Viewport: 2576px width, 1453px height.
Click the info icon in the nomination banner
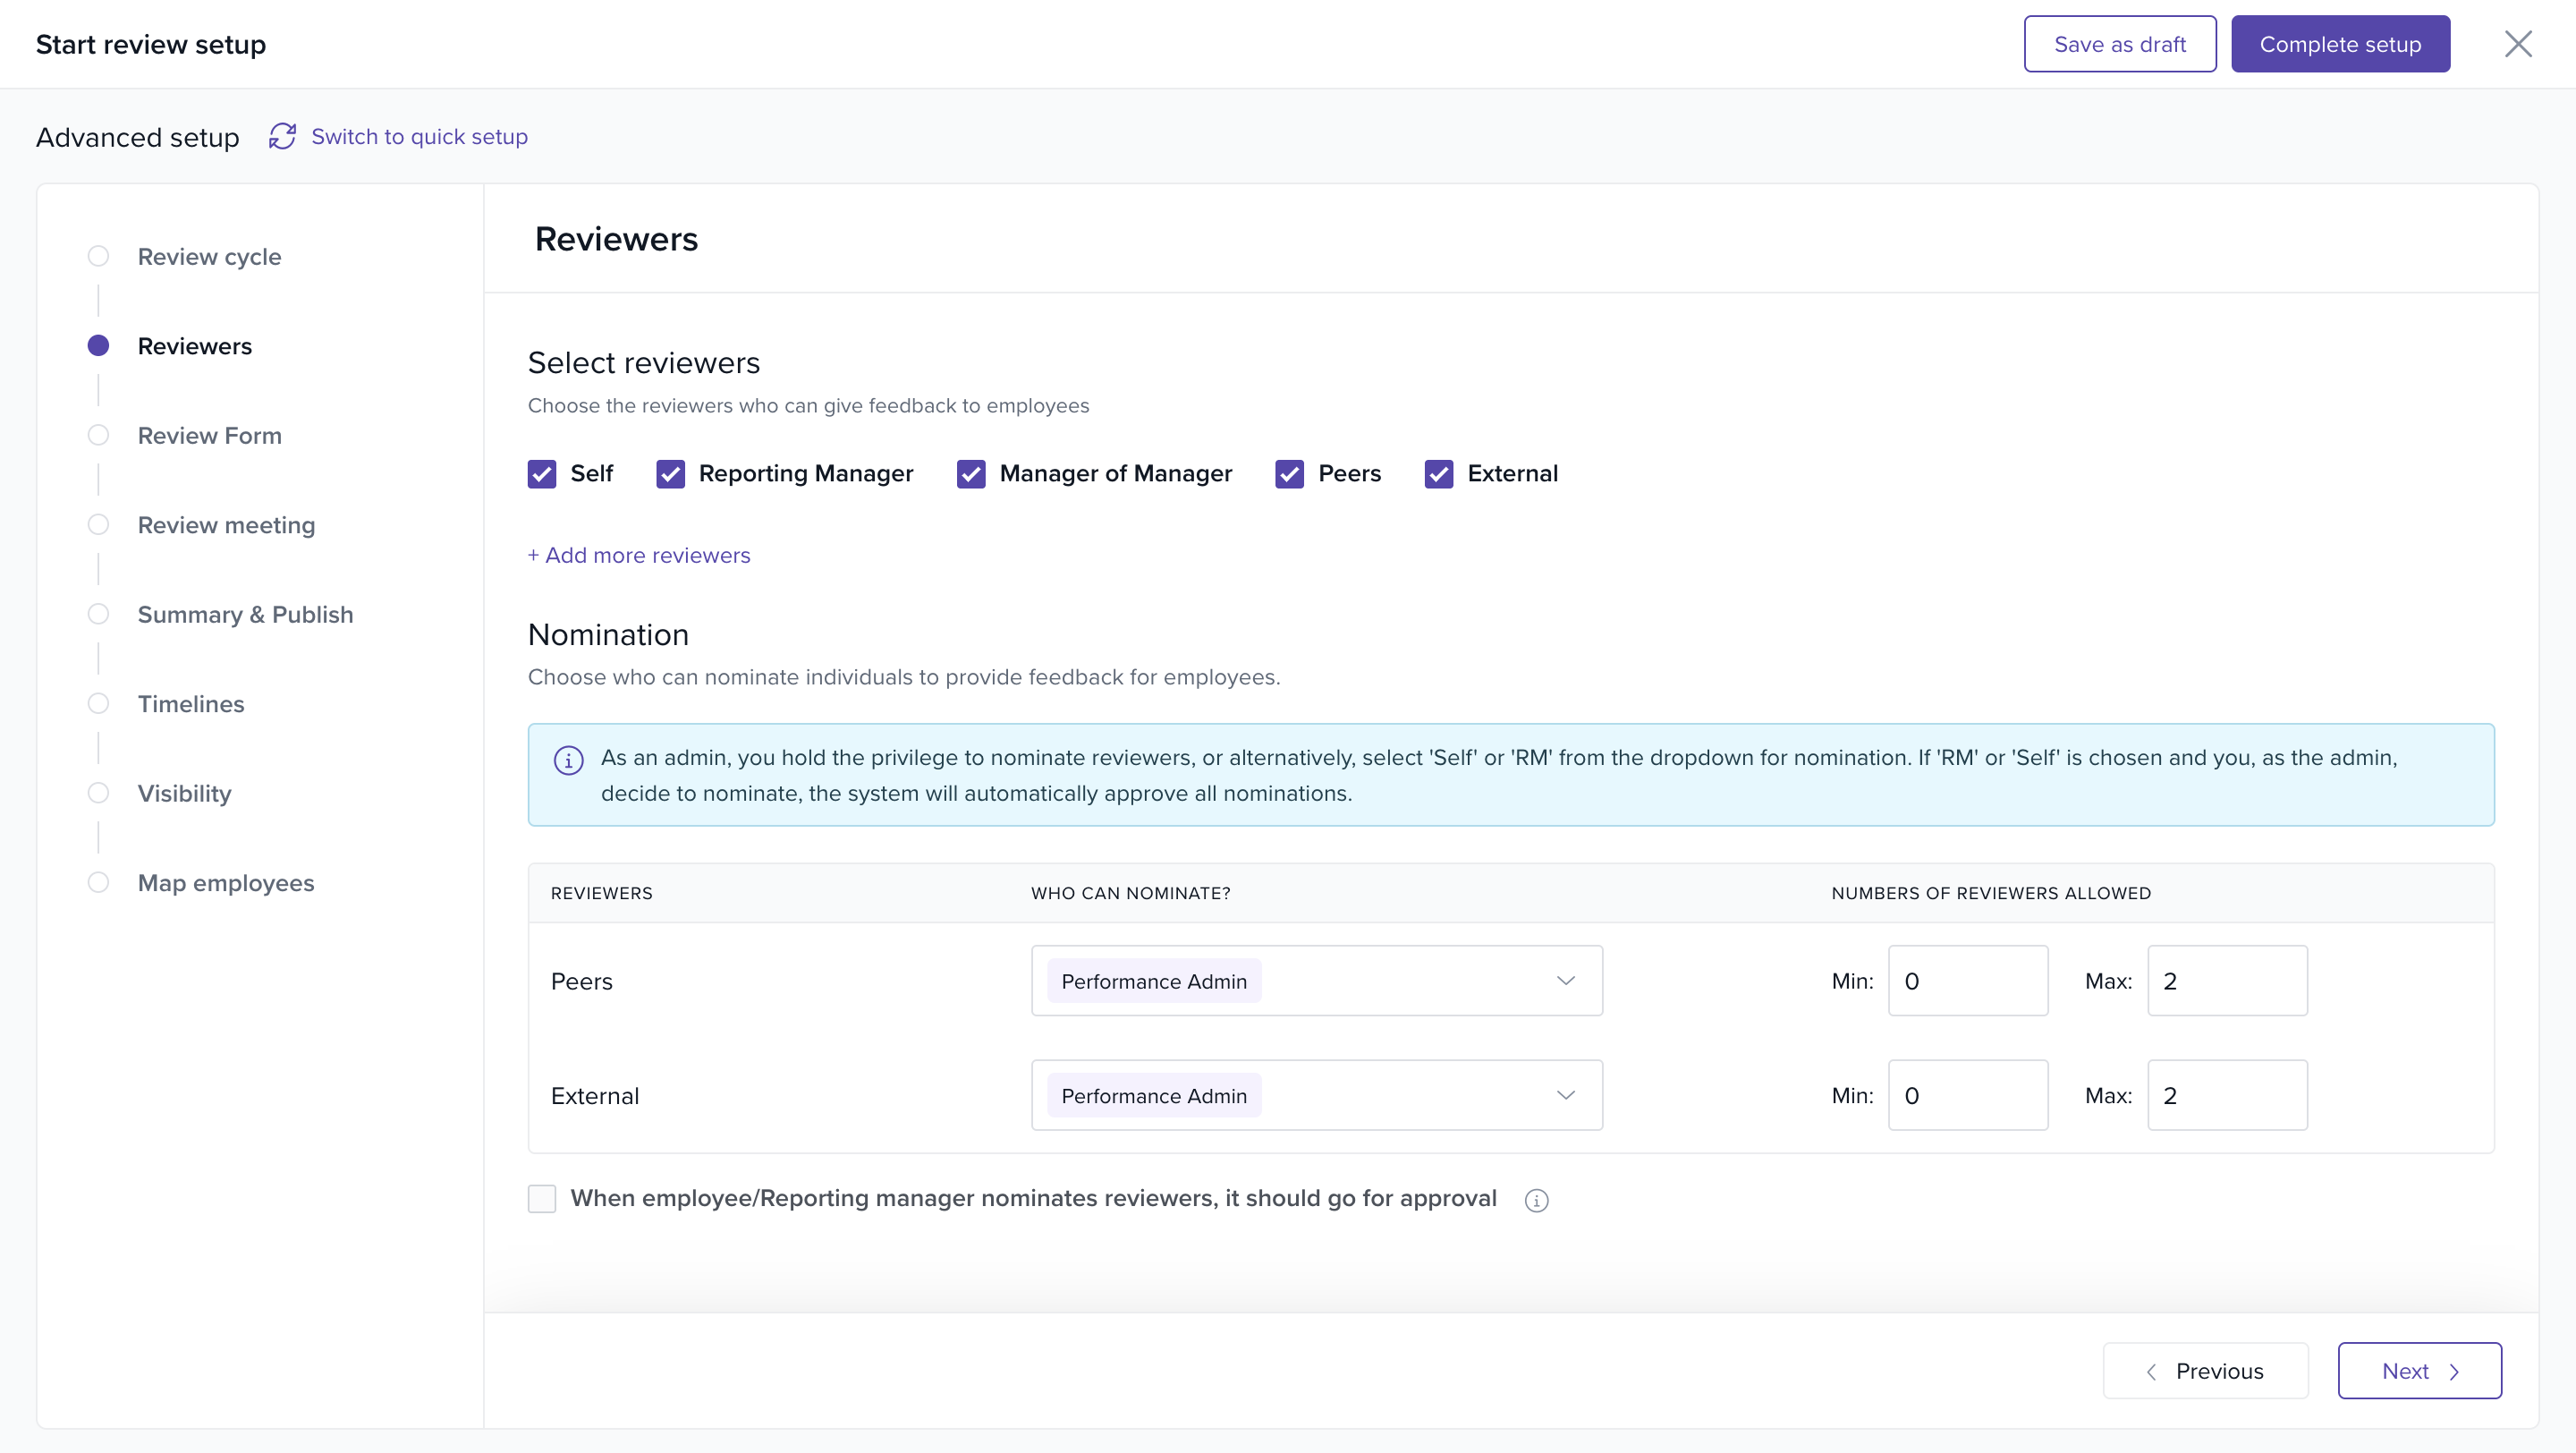(x=568, y=760)
